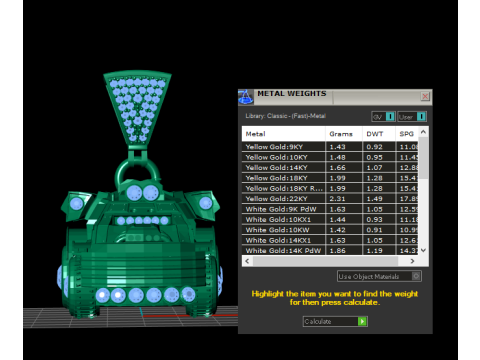The width and height of the screenshot is (480, 360).
Task: Click the horizontal scrollbar thumb of metal list
Action: point(325,261)
